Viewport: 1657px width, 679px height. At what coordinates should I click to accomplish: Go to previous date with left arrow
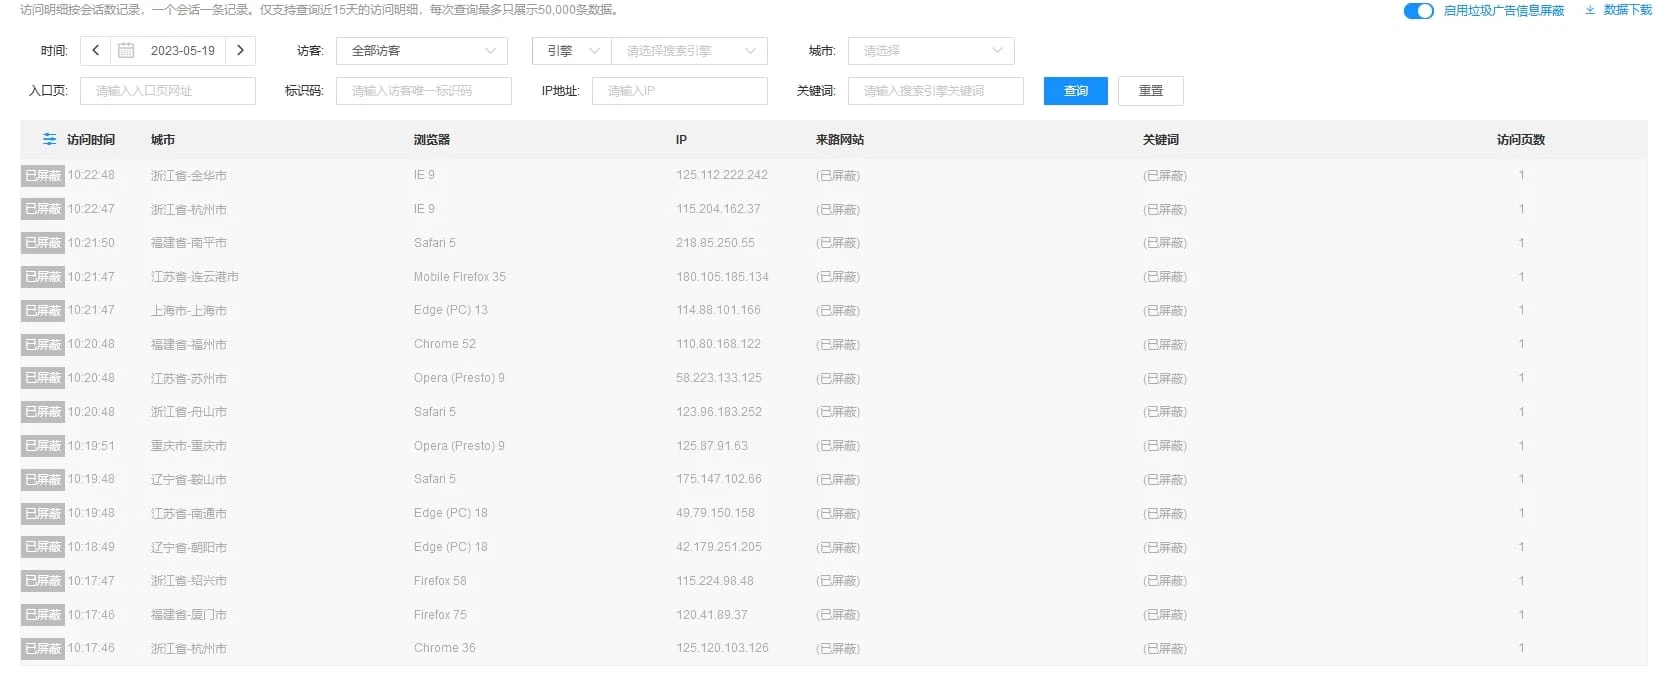coord(96,51)
